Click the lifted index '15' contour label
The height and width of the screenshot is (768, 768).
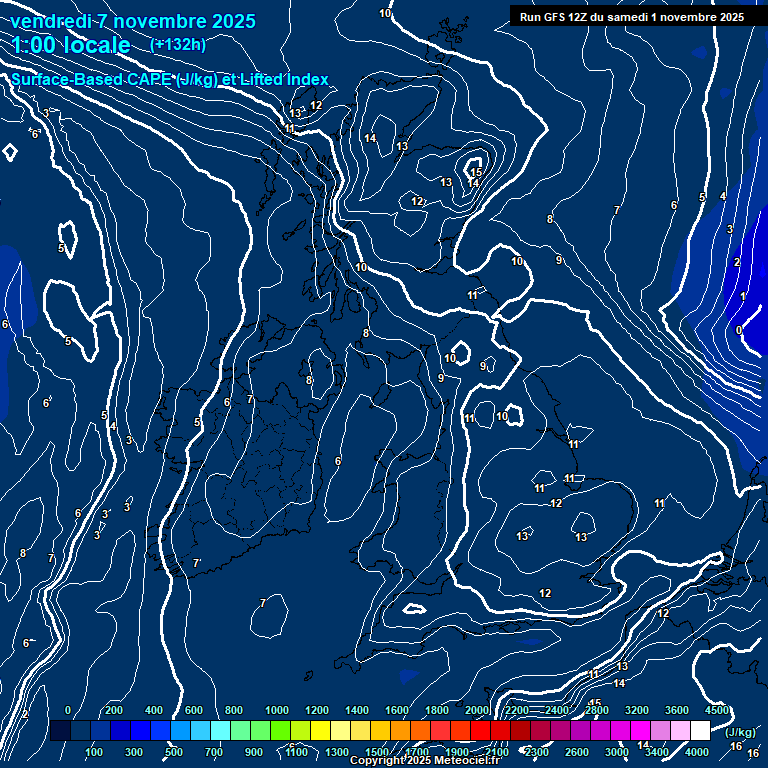(476, 172)
